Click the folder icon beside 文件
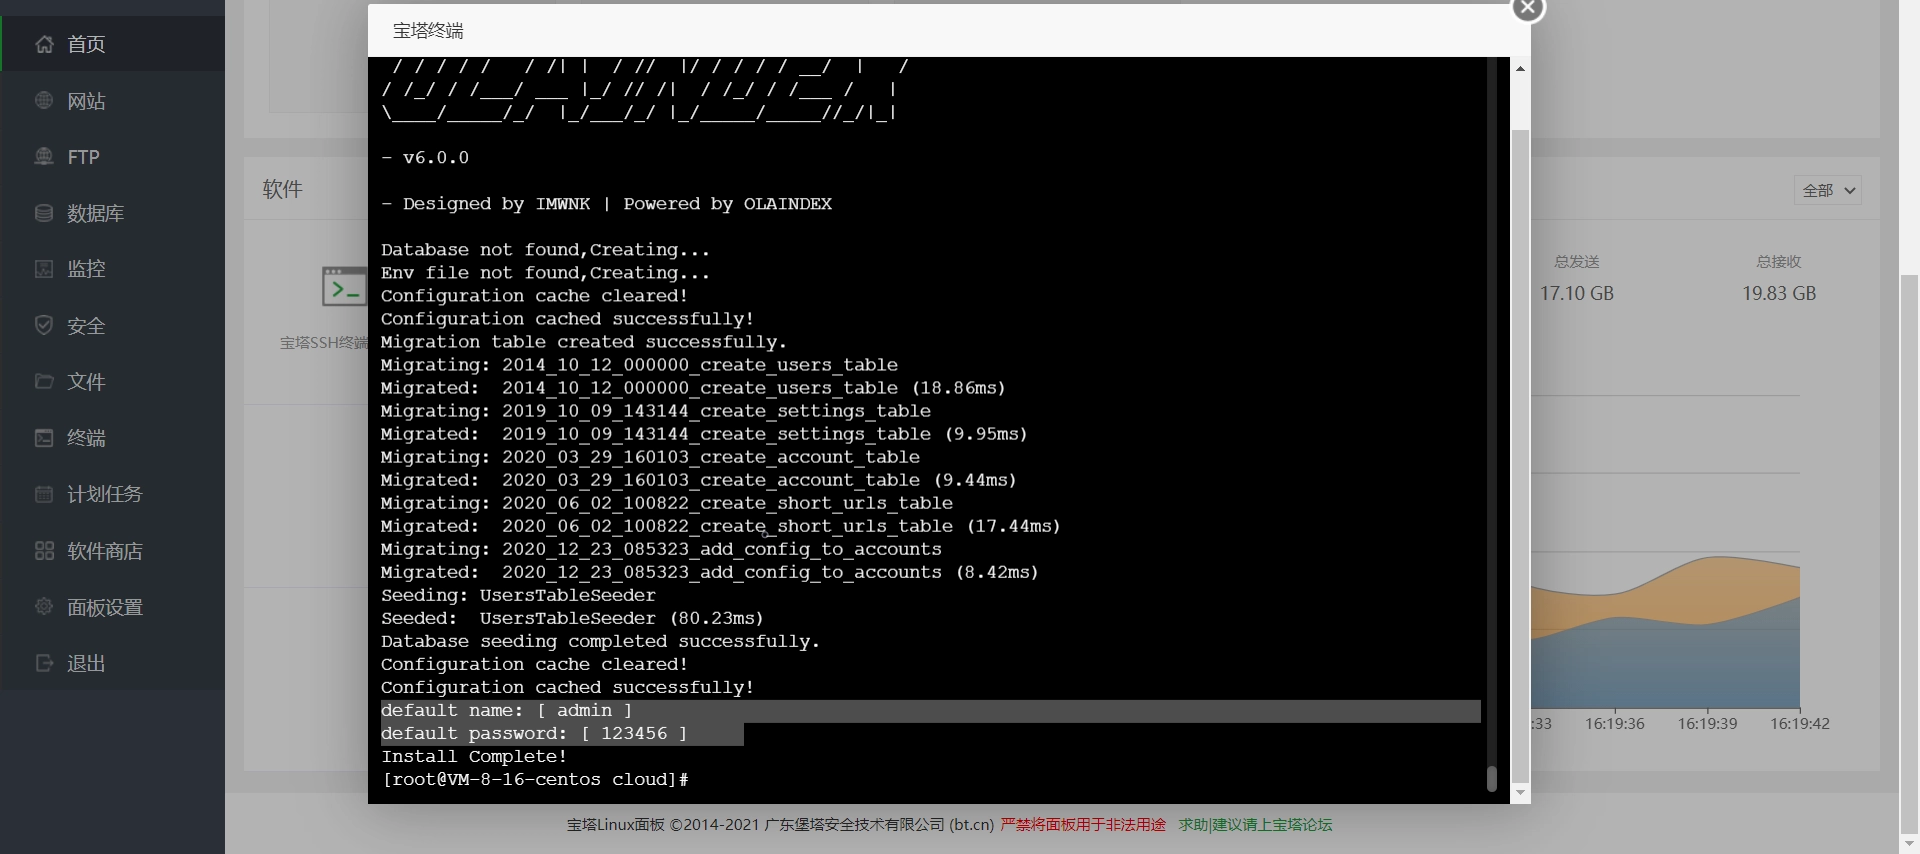 (44, 381)
